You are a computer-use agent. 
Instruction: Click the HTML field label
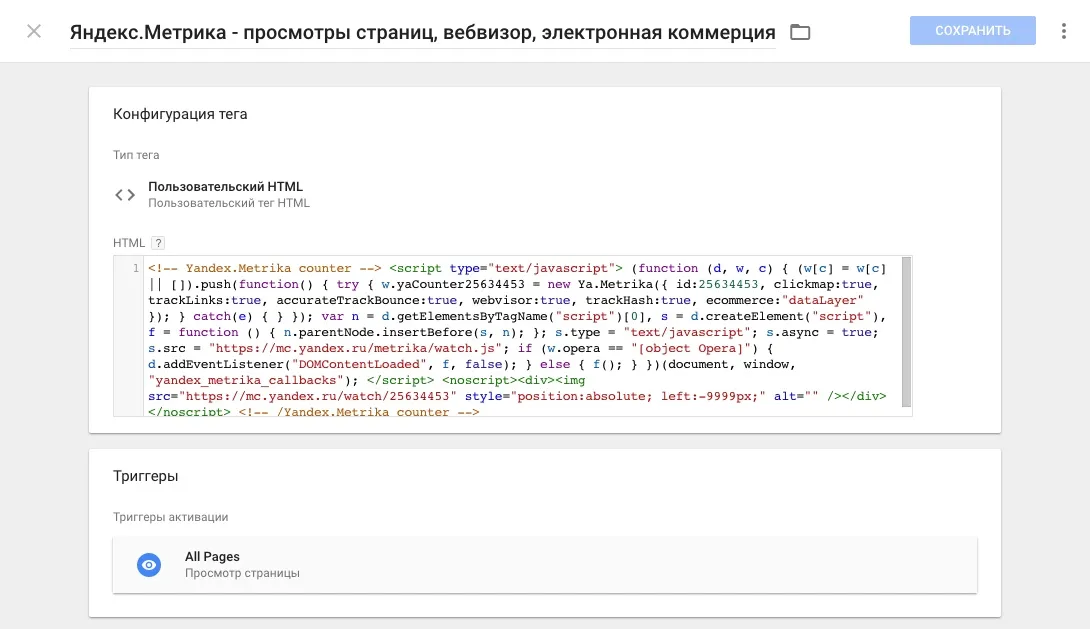click(131, 242)
